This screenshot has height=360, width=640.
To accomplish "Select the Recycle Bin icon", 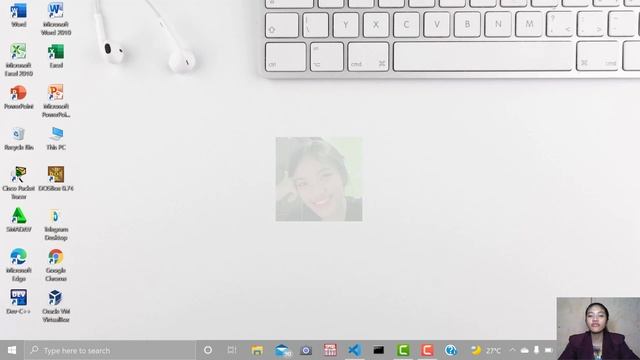I will (x=18, y=138).
